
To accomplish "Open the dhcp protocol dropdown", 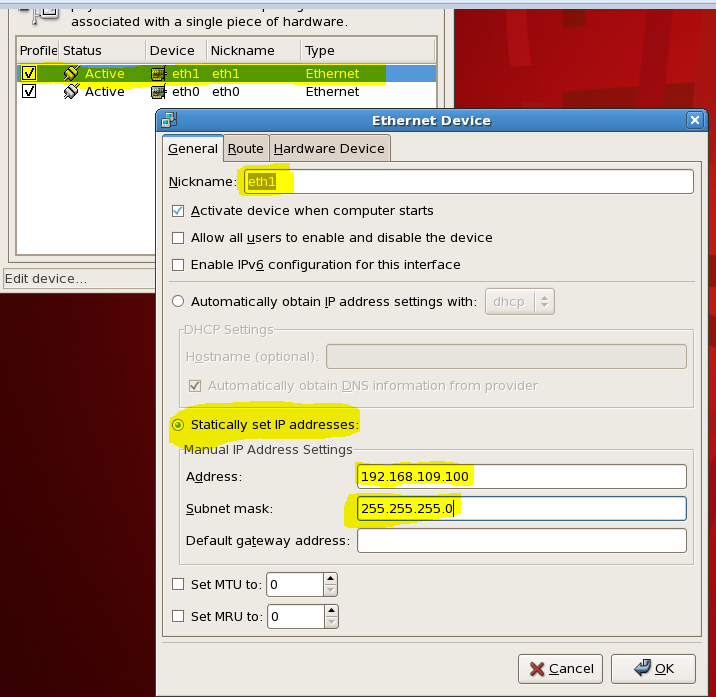I will click(x=520, y=301).
